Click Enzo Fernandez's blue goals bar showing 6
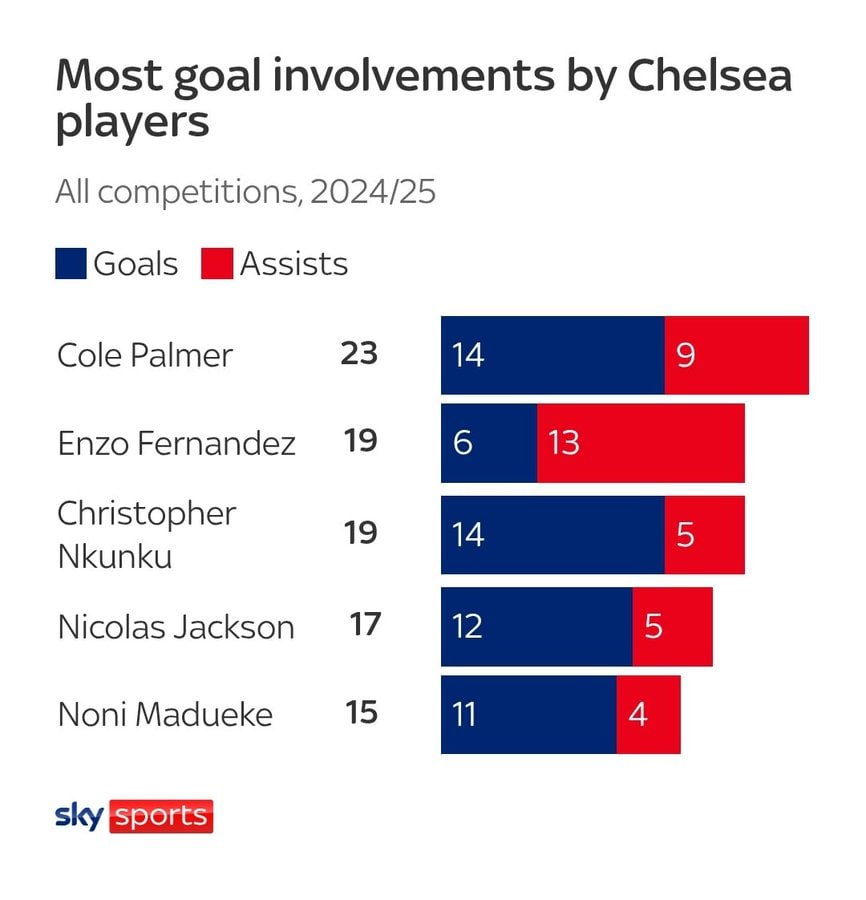Screen dimensions: 866x900 489,443
